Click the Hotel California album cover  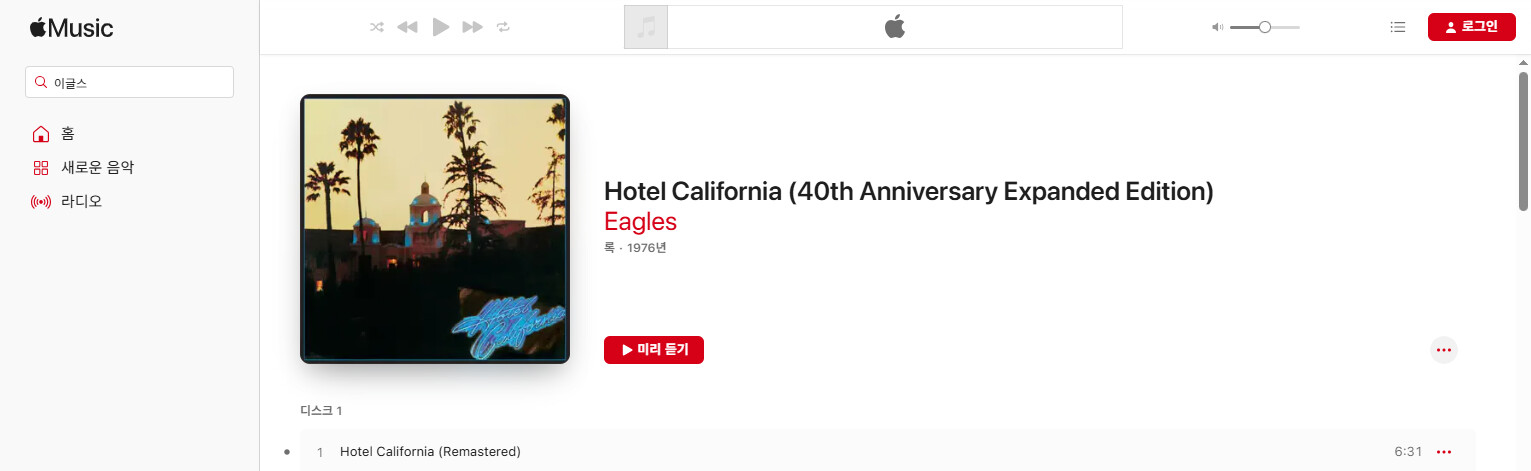click(x=435, y=229)
